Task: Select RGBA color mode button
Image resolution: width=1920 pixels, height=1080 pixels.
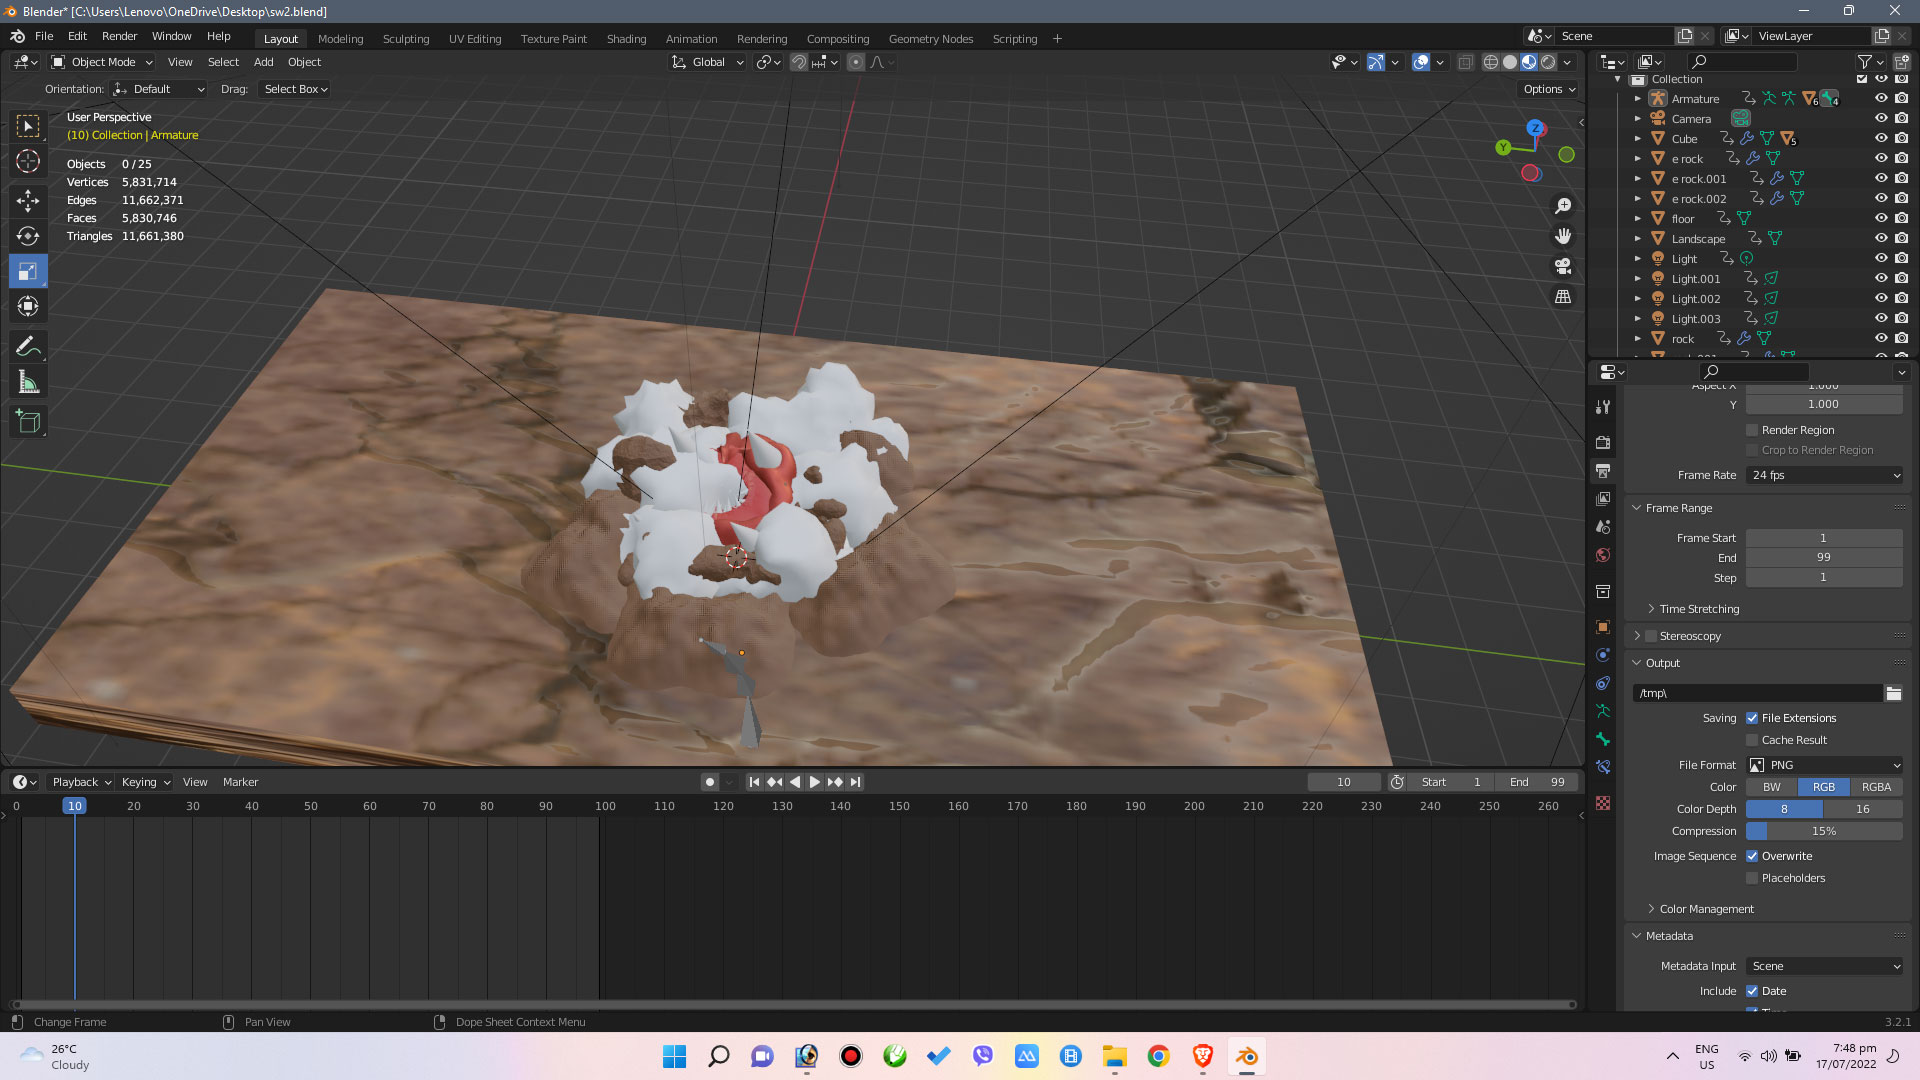Action: [x=1876, y=787]
